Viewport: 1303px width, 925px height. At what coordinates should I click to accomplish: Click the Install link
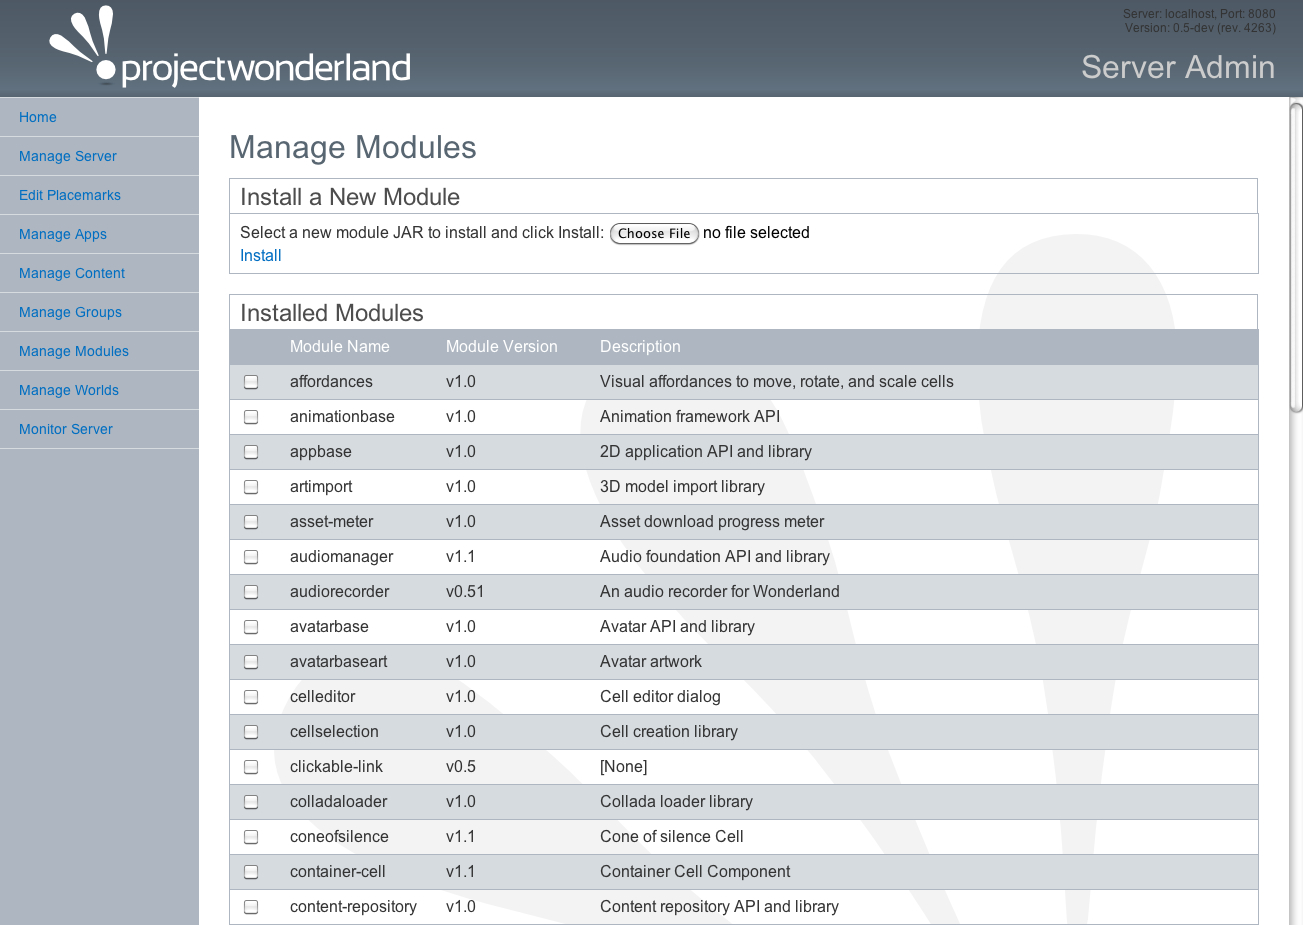261,256
